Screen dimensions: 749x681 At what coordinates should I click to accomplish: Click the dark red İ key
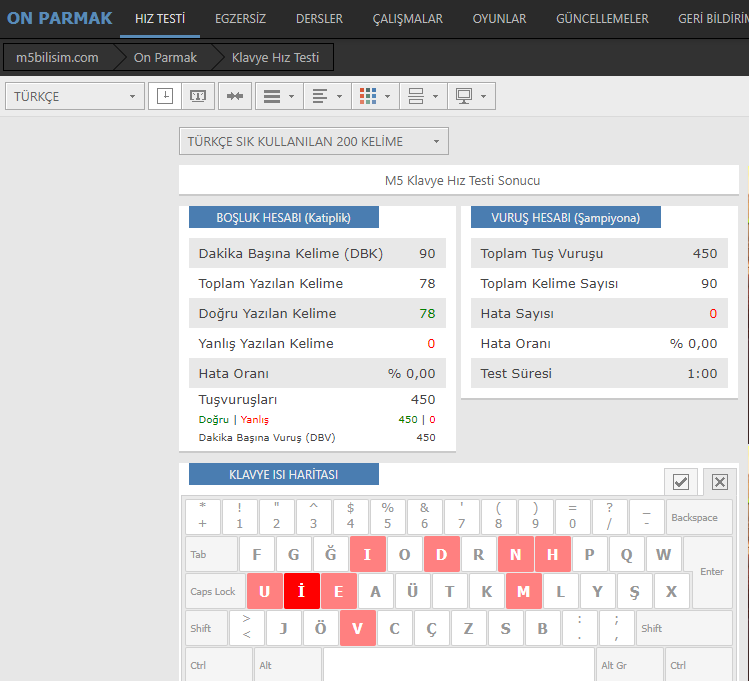301,591
